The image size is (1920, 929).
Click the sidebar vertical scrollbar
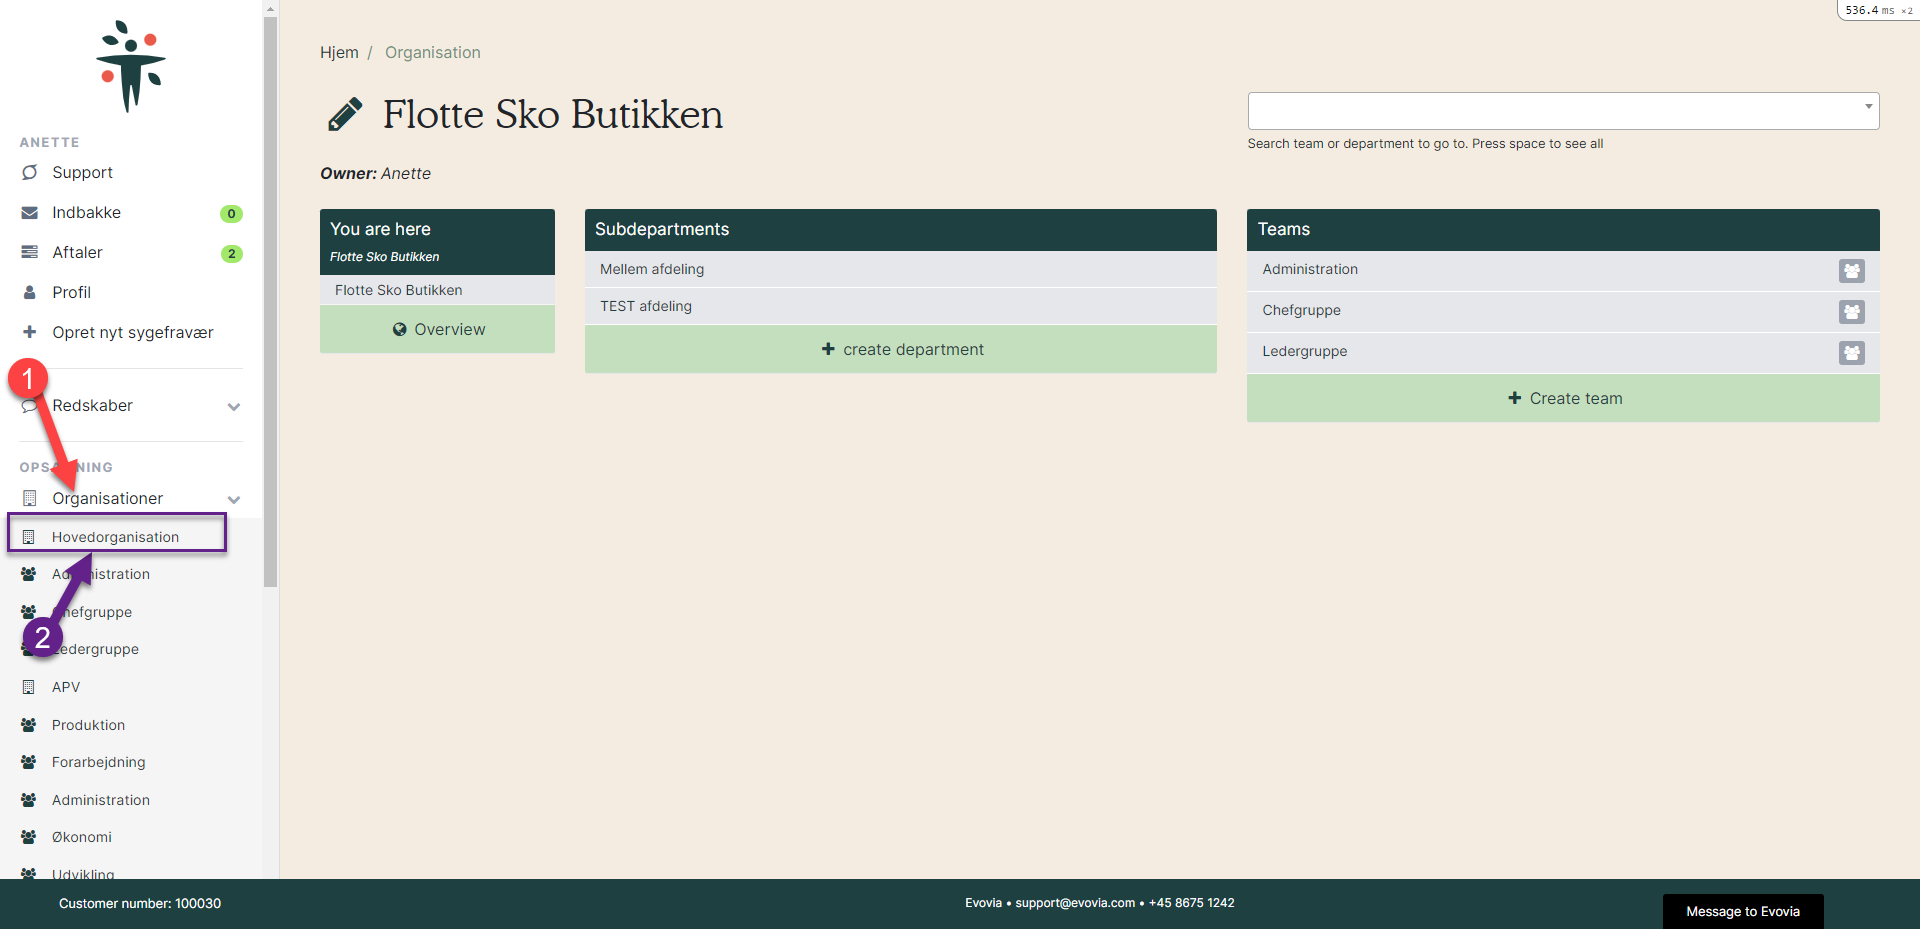coord(270,300)
